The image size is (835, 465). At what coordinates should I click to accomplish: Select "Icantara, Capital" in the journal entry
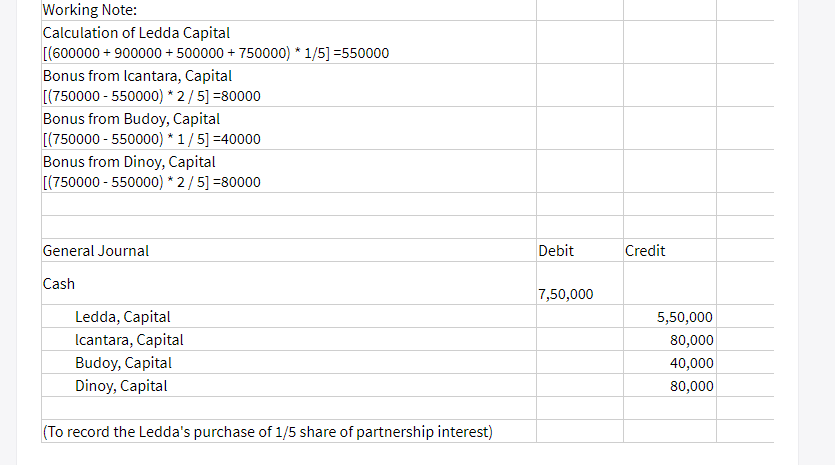129,340
